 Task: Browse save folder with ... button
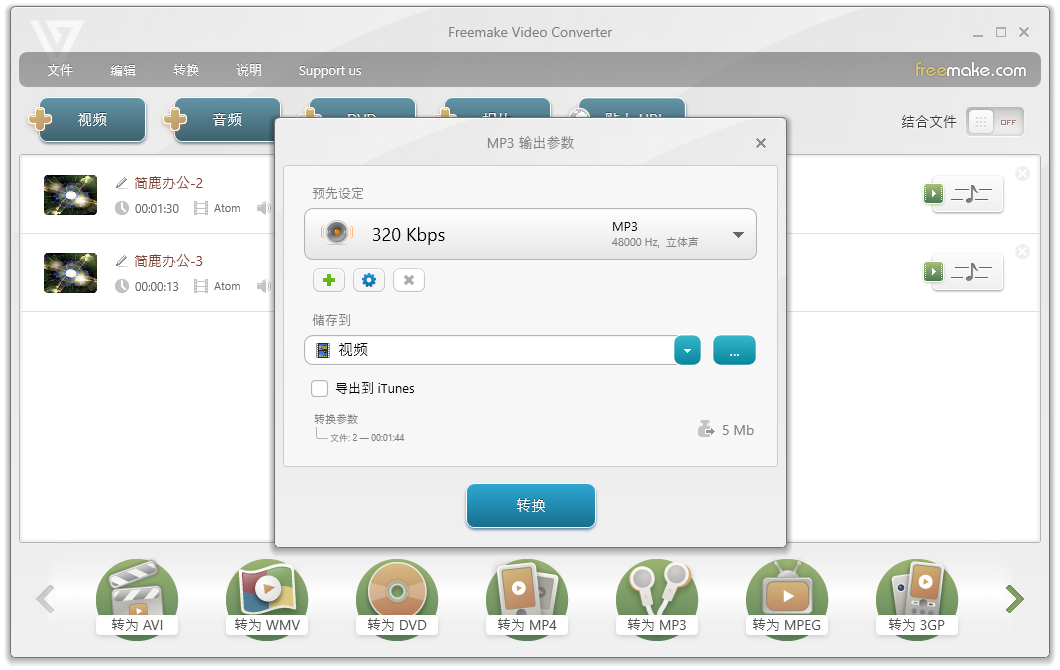click(734, 350)
